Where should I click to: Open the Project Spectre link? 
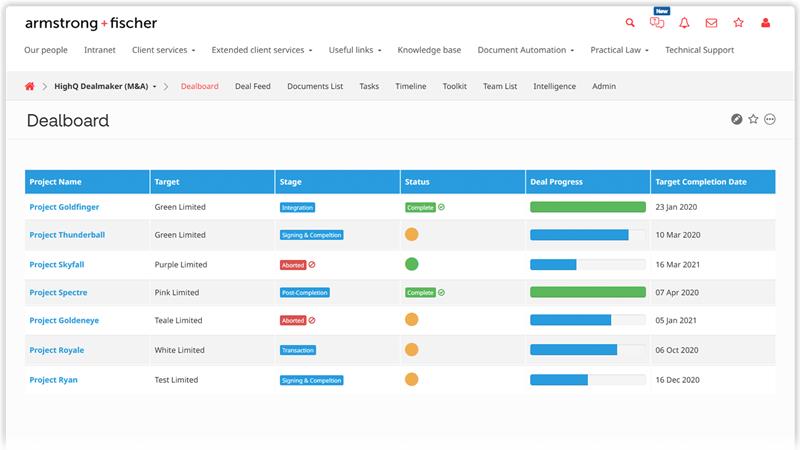[58, 293]
